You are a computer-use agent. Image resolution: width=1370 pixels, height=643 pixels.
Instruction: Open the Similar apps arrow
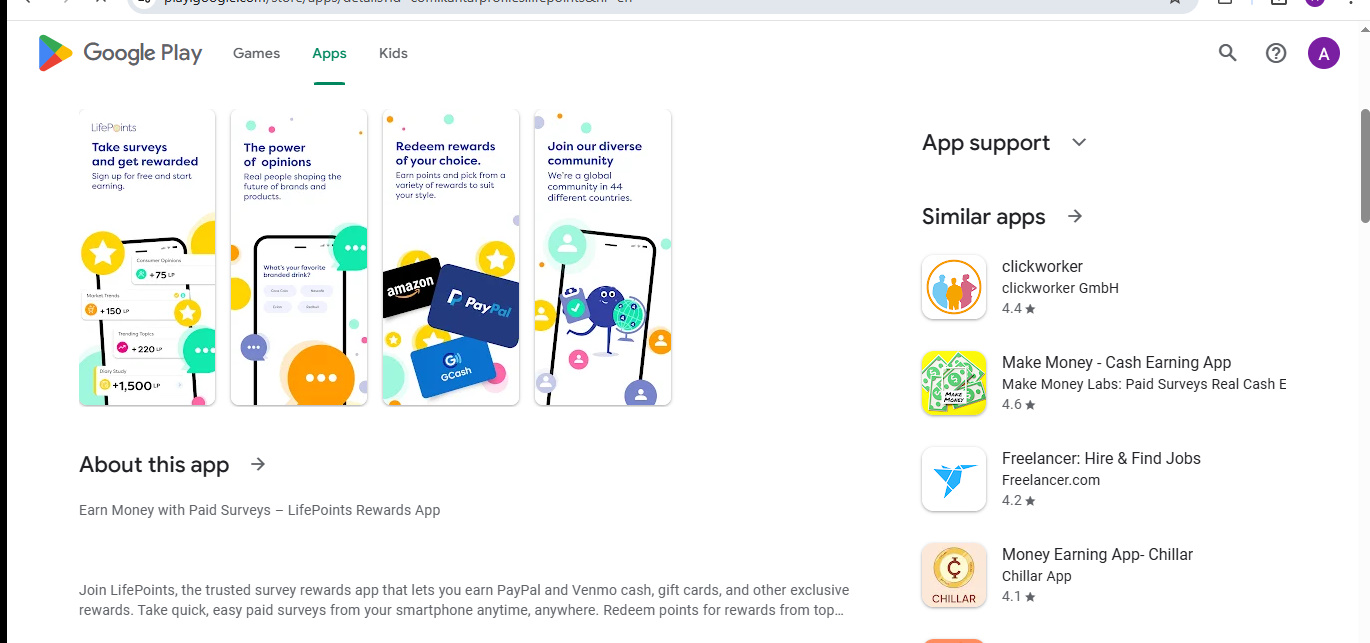click(1075, 216)
